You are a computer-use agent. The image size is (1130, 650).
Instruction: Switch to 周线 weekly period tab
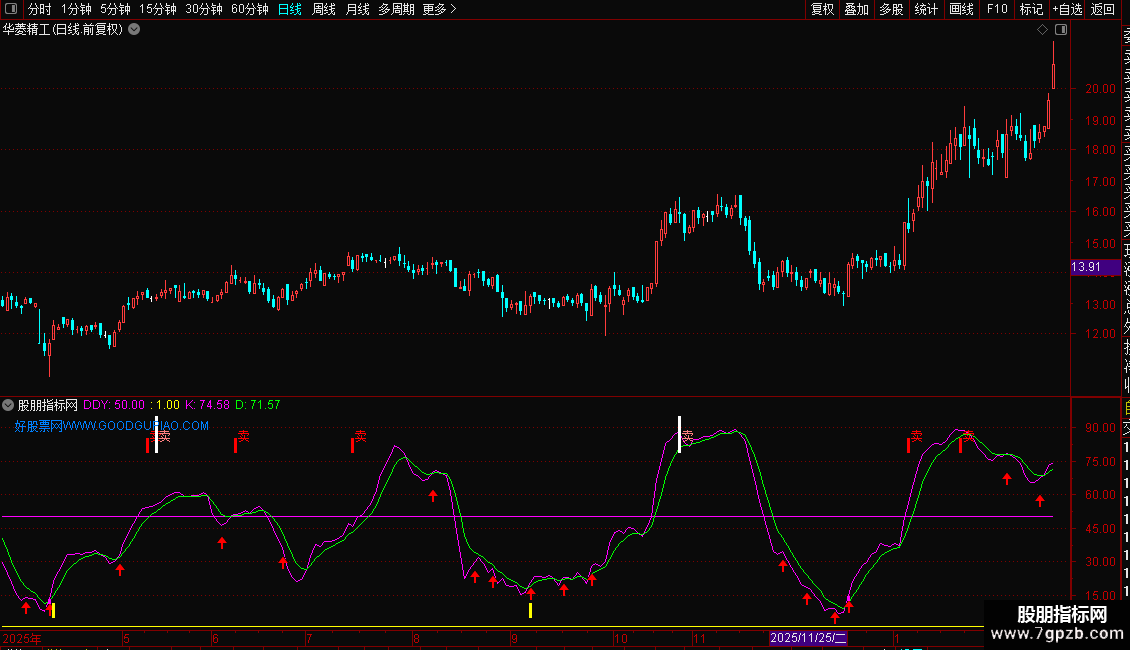point(324,9)
